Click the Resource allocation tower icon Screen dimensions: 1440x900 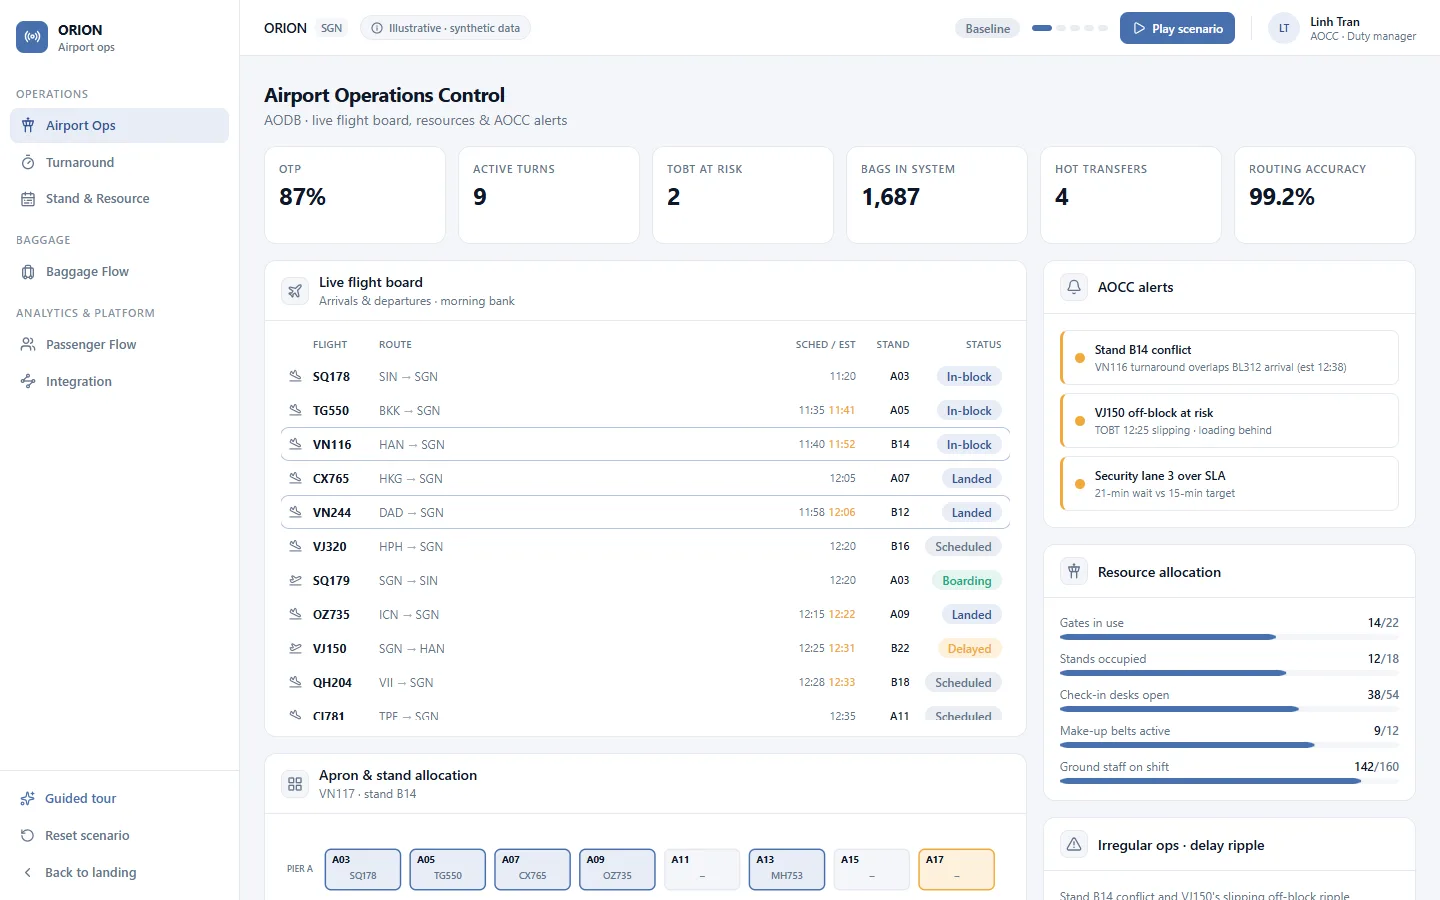1074,572
